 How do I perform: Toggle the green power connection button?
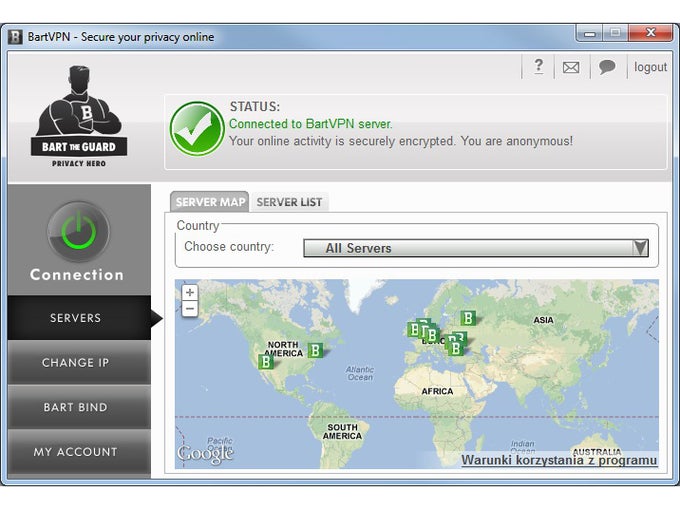point(78,231)
